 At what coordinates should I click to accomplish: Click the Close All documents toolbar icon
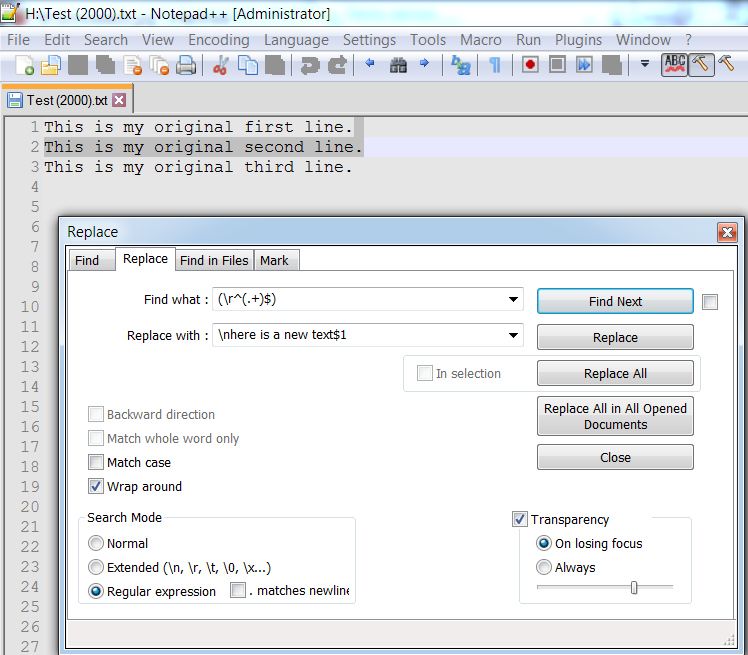[159, 64]
